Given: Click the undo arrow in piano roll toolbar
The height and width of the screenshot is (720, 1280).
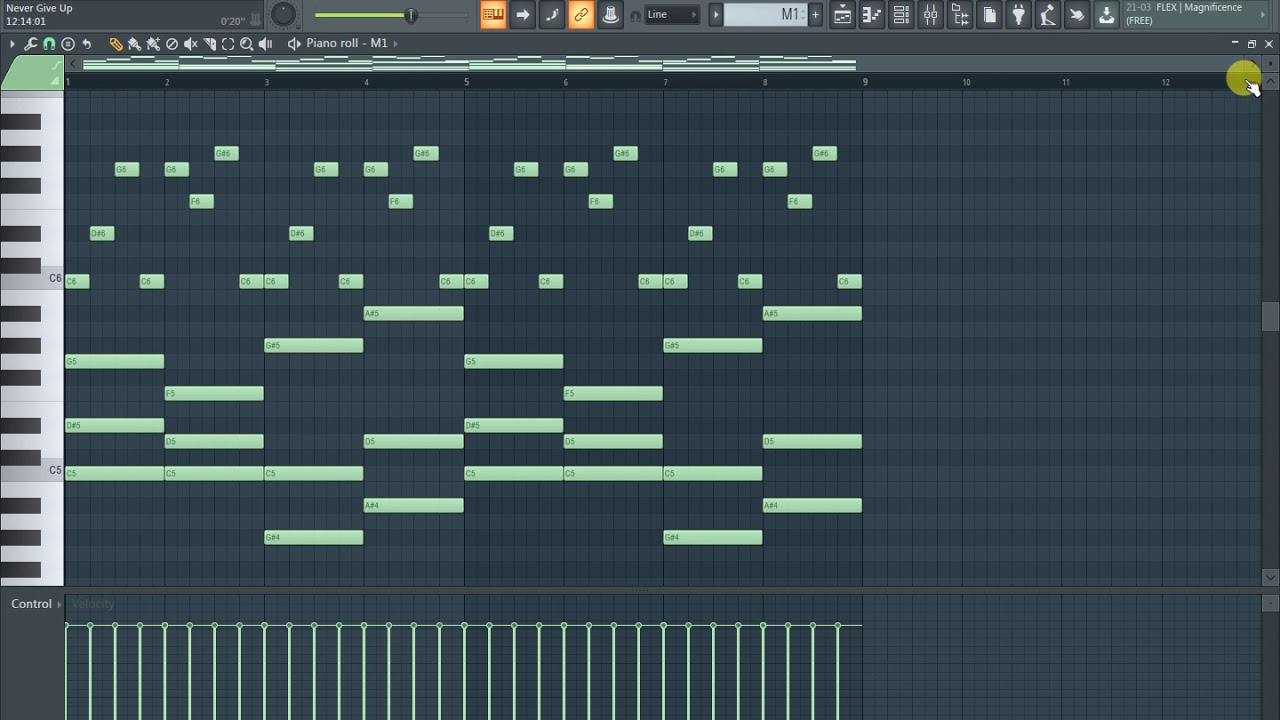Looking at the screenshot, I should [87, 44].
